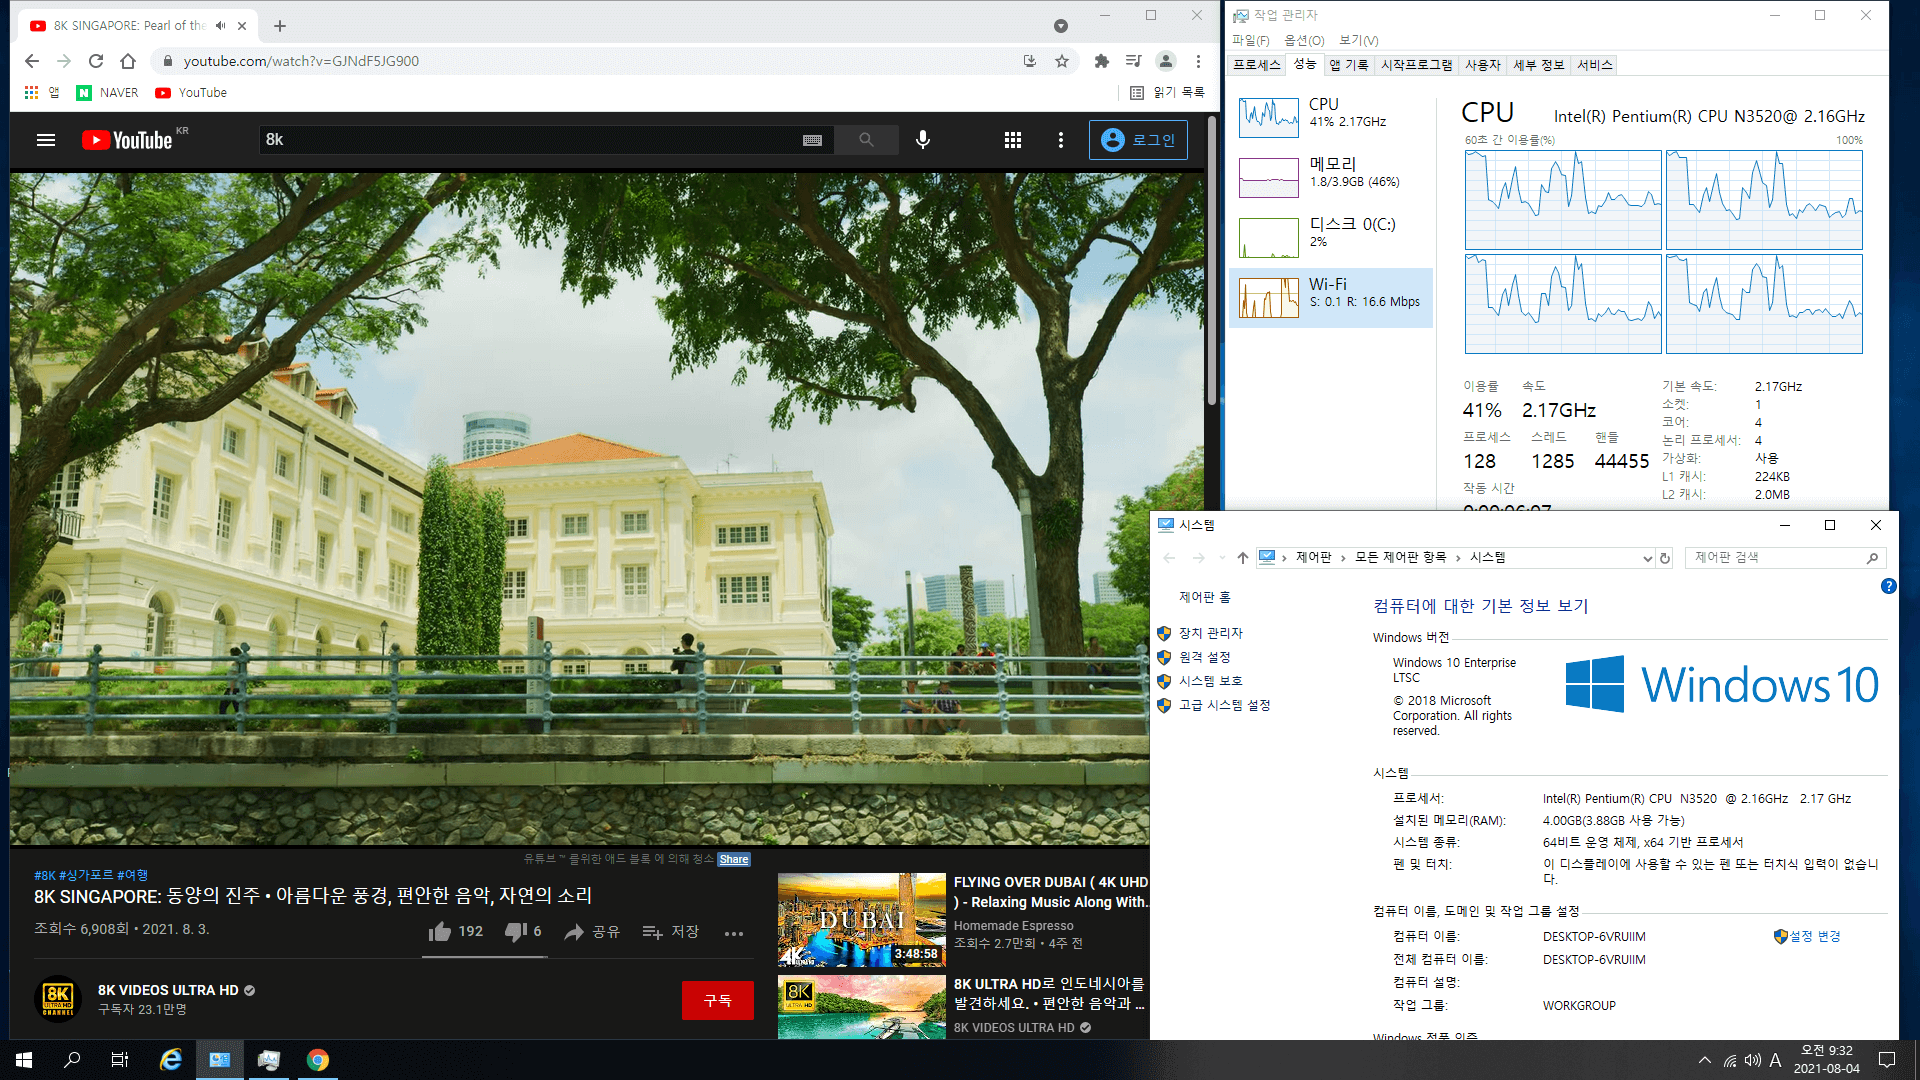Screen dimensions: 1920x1080
Task: Switch to the 프로세스 tab
Action: [1256, 65]
